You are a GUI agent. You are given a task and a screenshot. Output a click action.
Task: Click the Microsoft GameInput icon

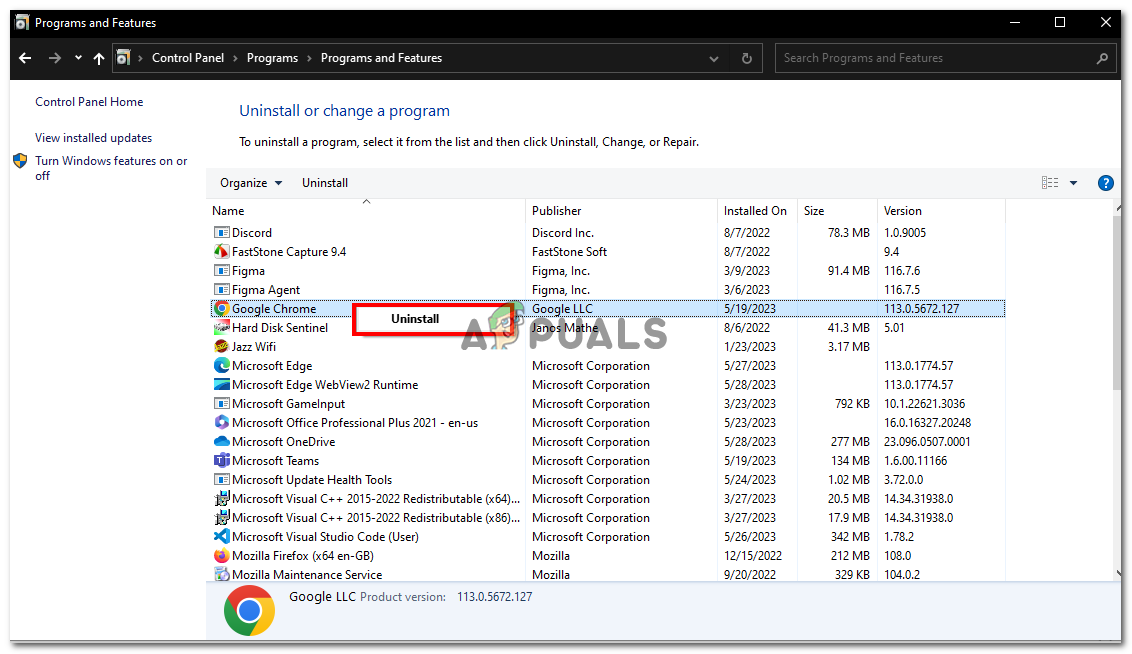coord(222,404)
